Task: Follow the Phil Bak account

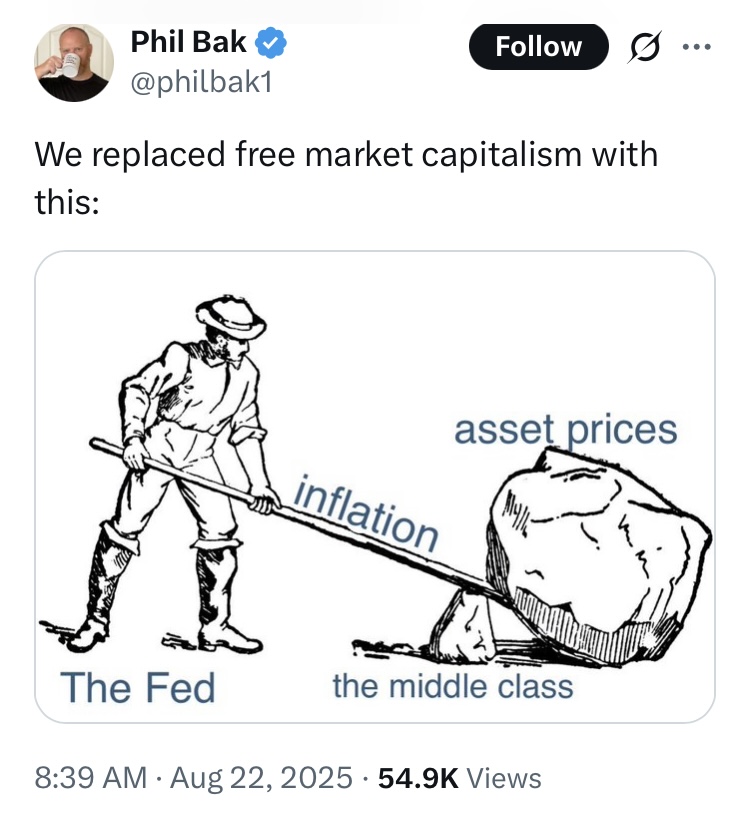Action: [538, 47]
